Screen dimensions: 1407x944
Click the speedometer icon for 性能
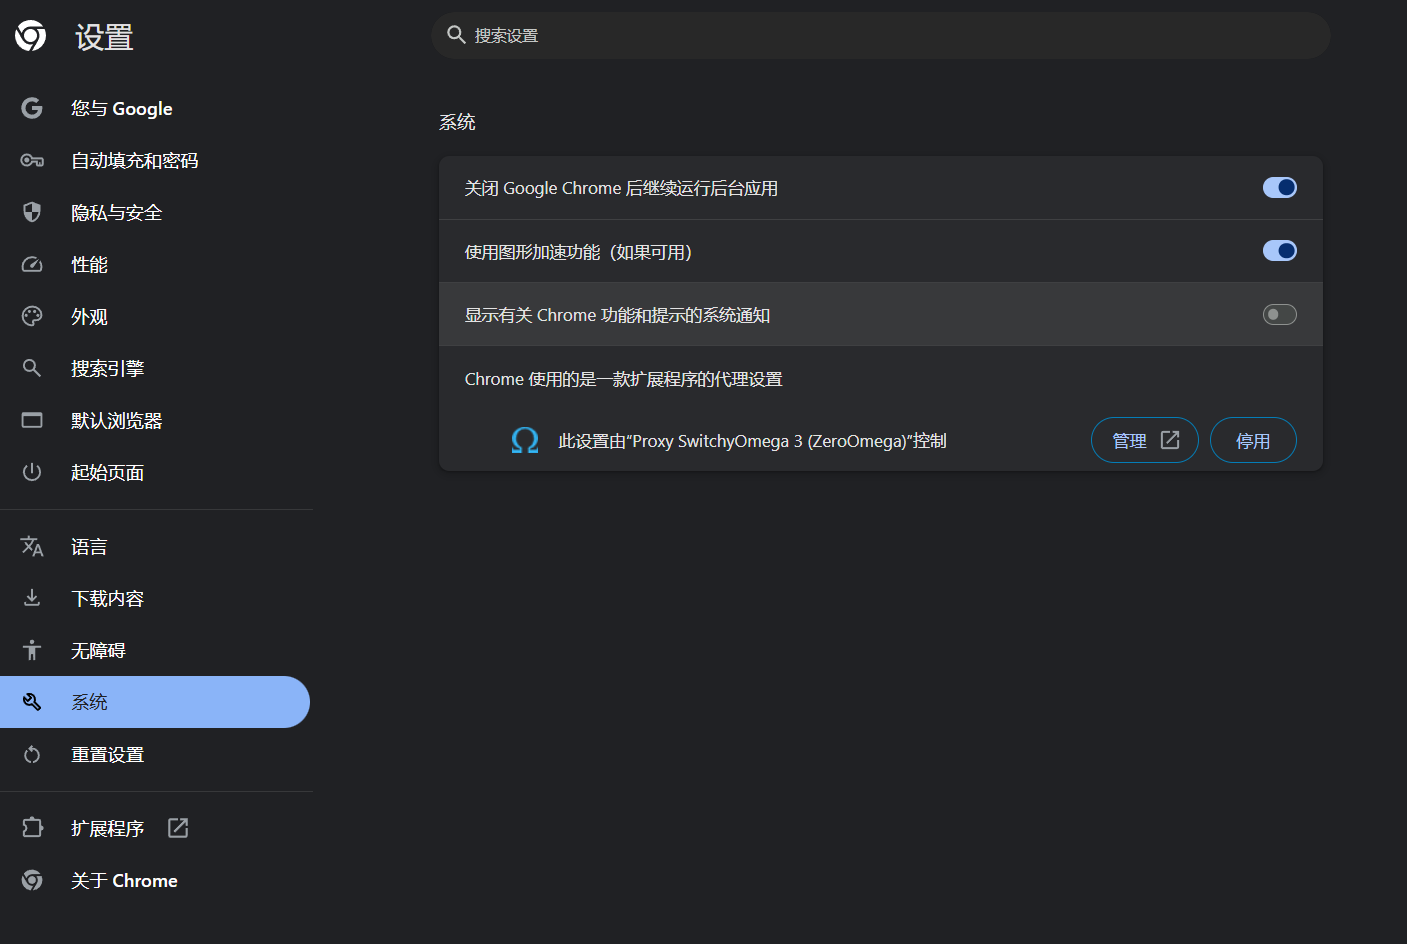pos(32,264)
